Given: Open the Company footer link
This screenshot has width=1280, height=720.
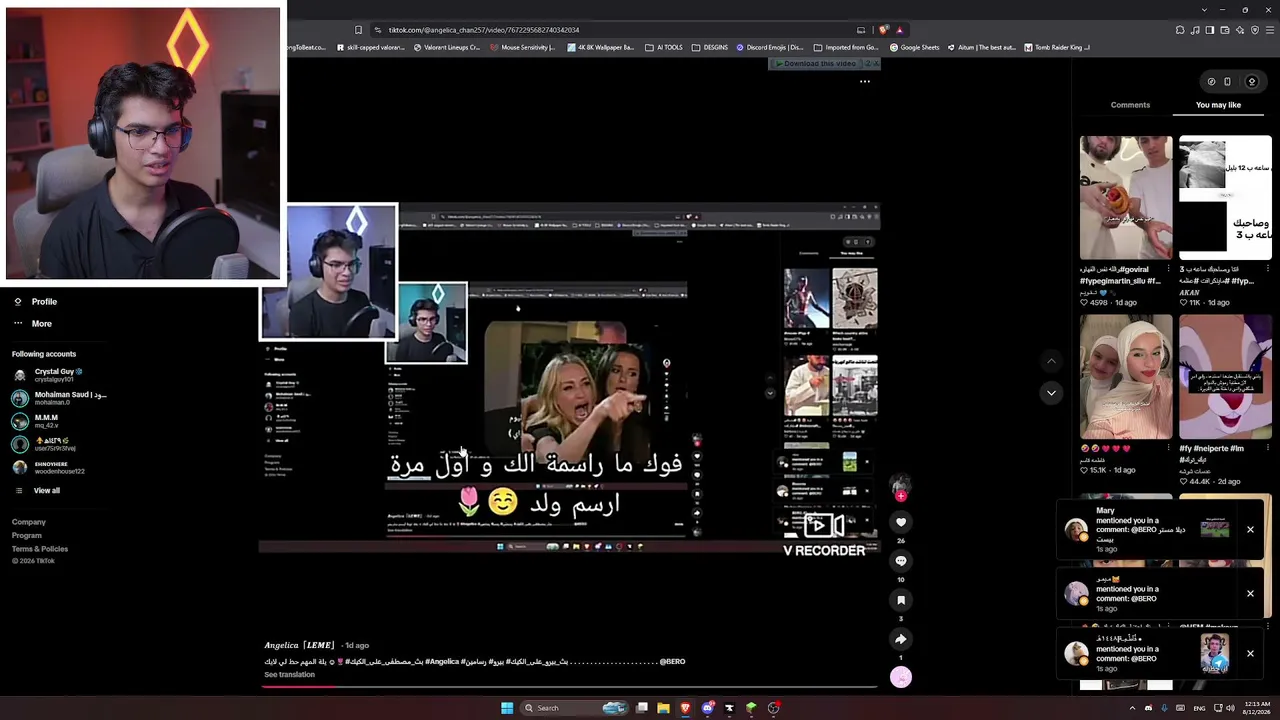Looking at the screenshot, I should (x=29, y=522).
